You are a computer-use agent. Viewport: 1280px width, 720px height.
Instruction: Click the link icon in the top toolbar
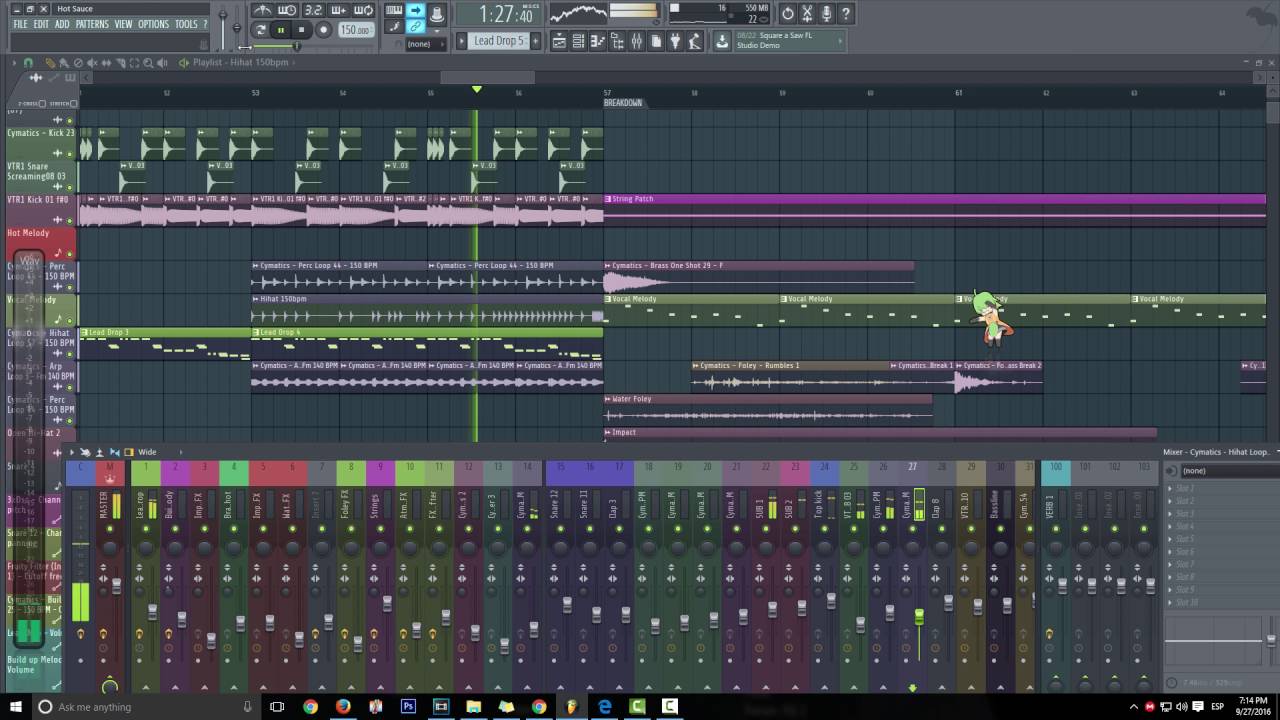[x=416, y=26]
